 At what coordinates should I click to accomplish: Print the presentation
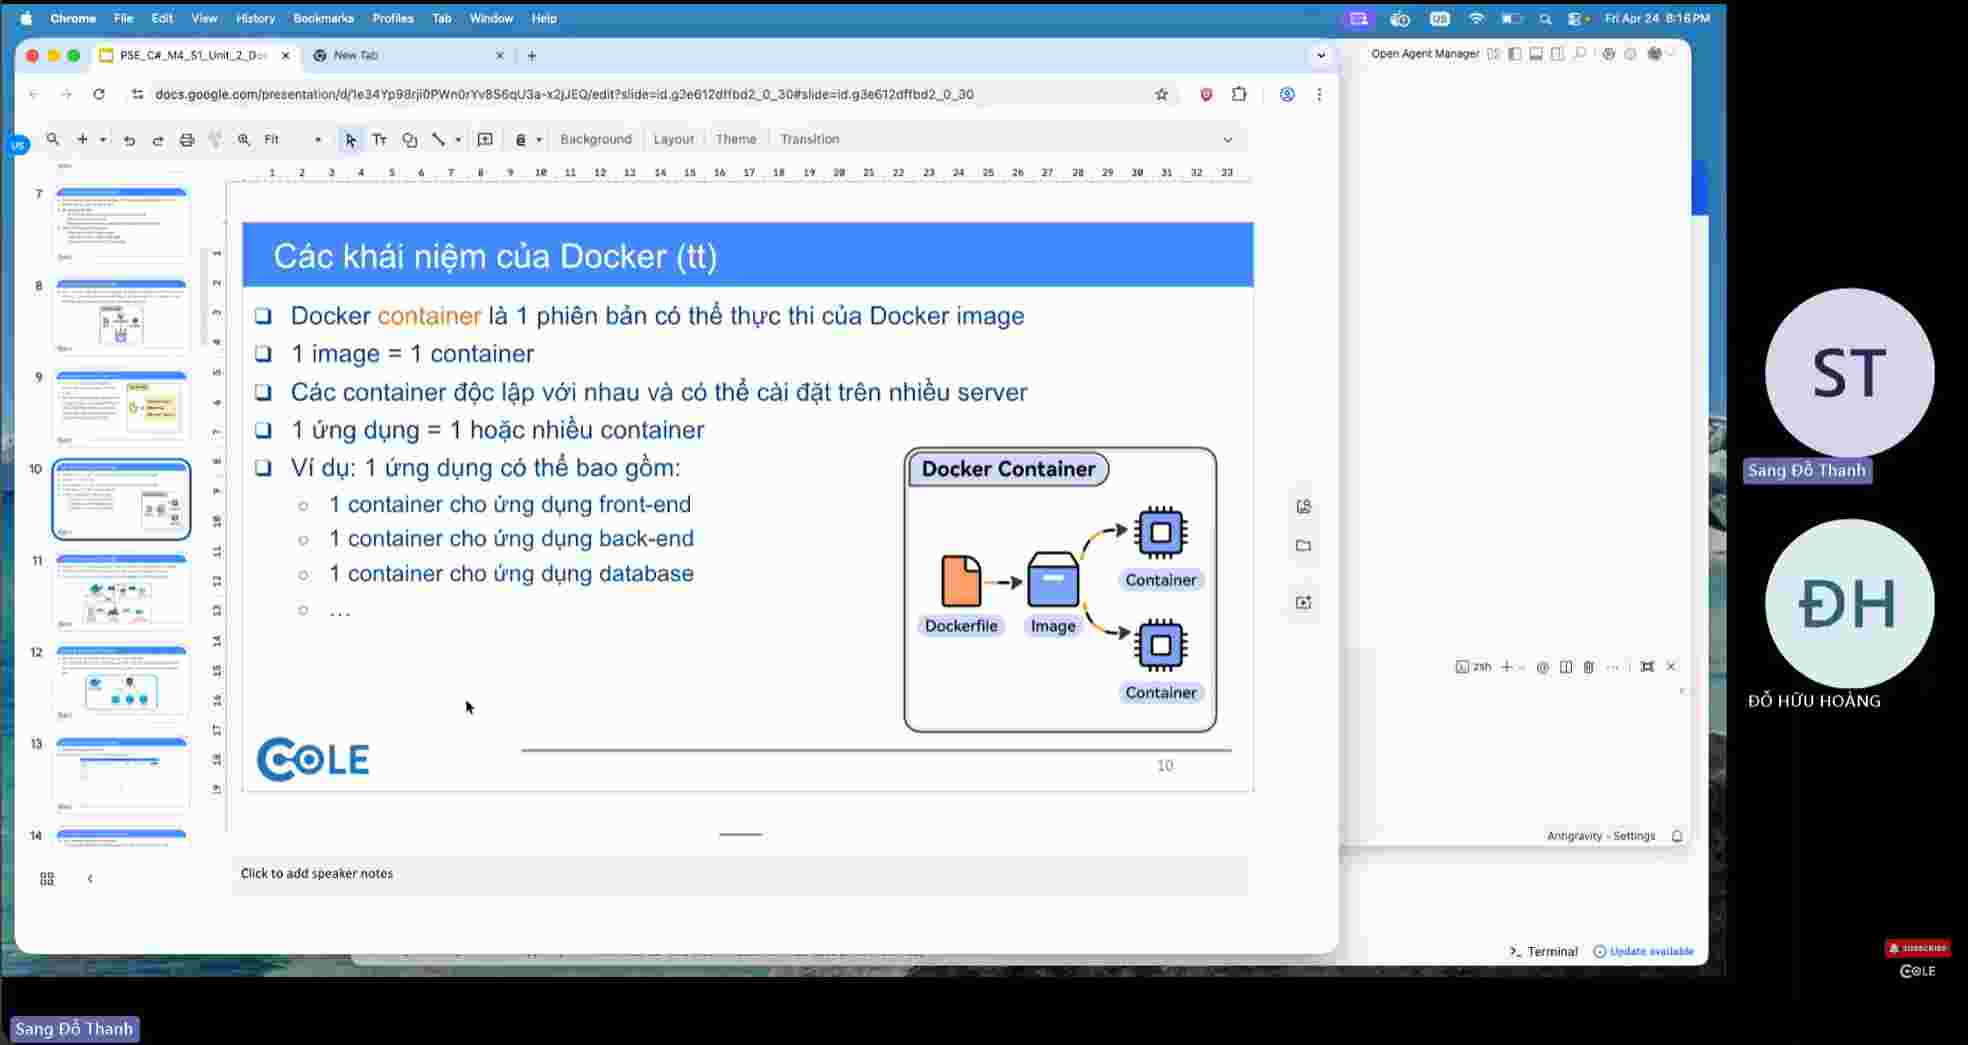(187, 140)
